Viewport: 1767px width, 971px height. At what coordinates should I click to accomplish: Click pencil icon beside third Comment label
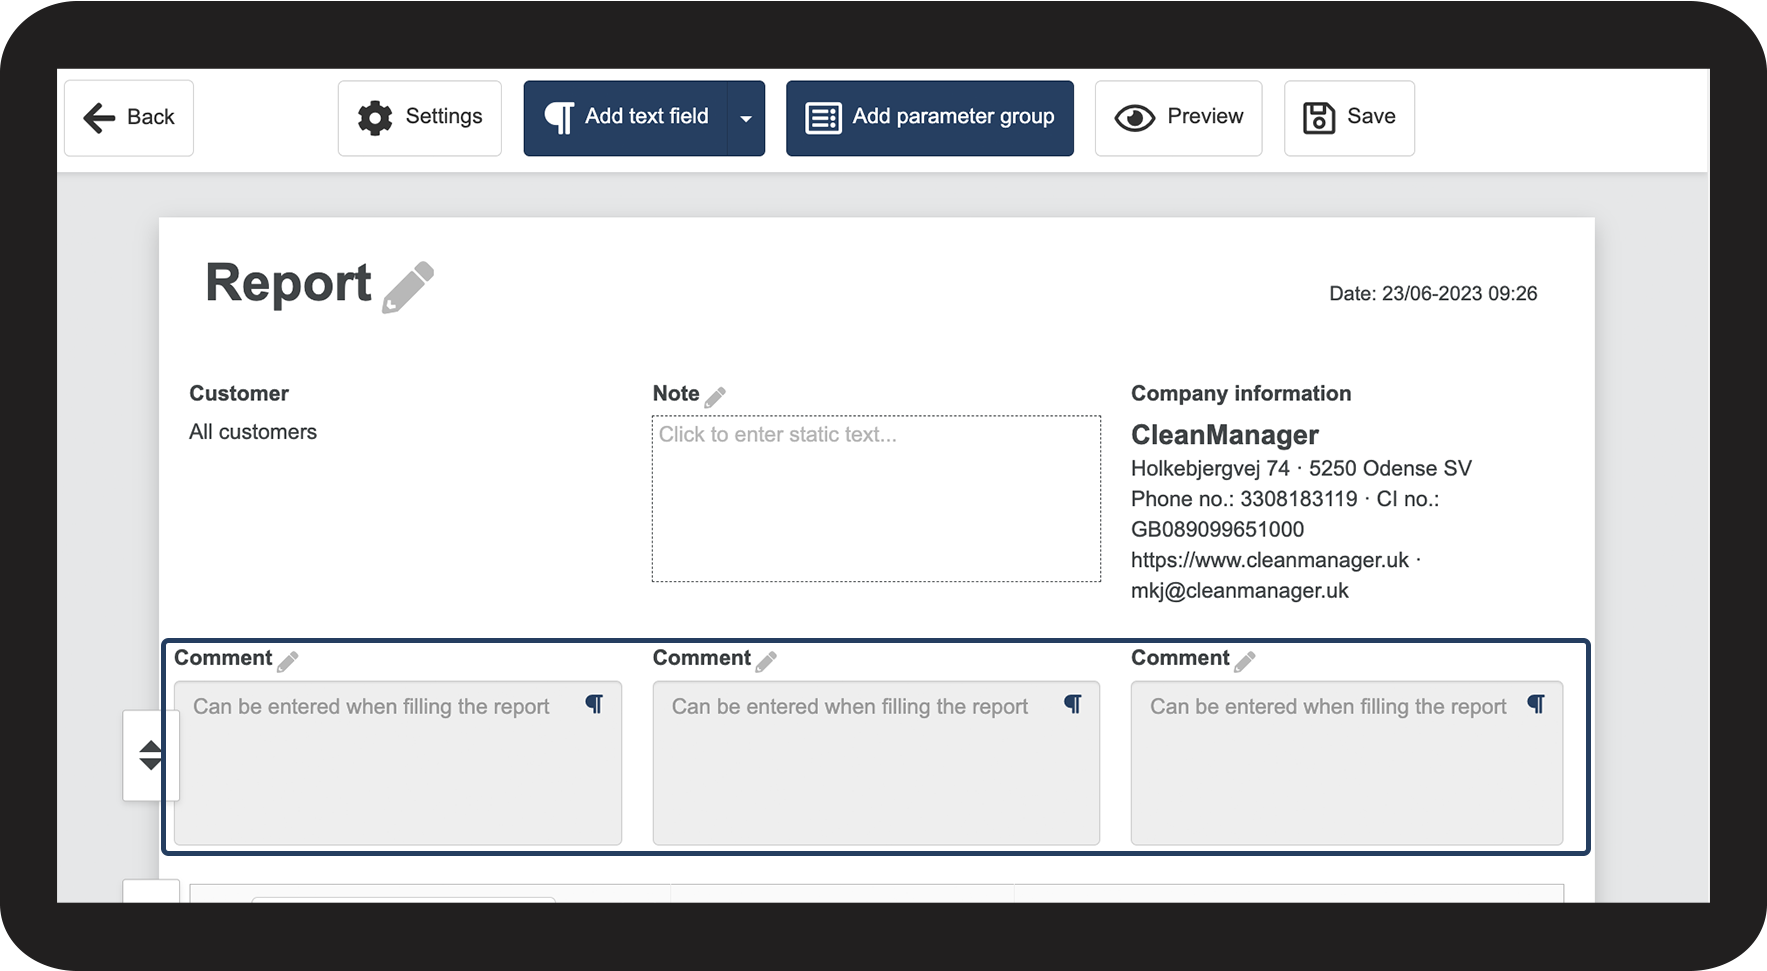[x=1245, y=661]
